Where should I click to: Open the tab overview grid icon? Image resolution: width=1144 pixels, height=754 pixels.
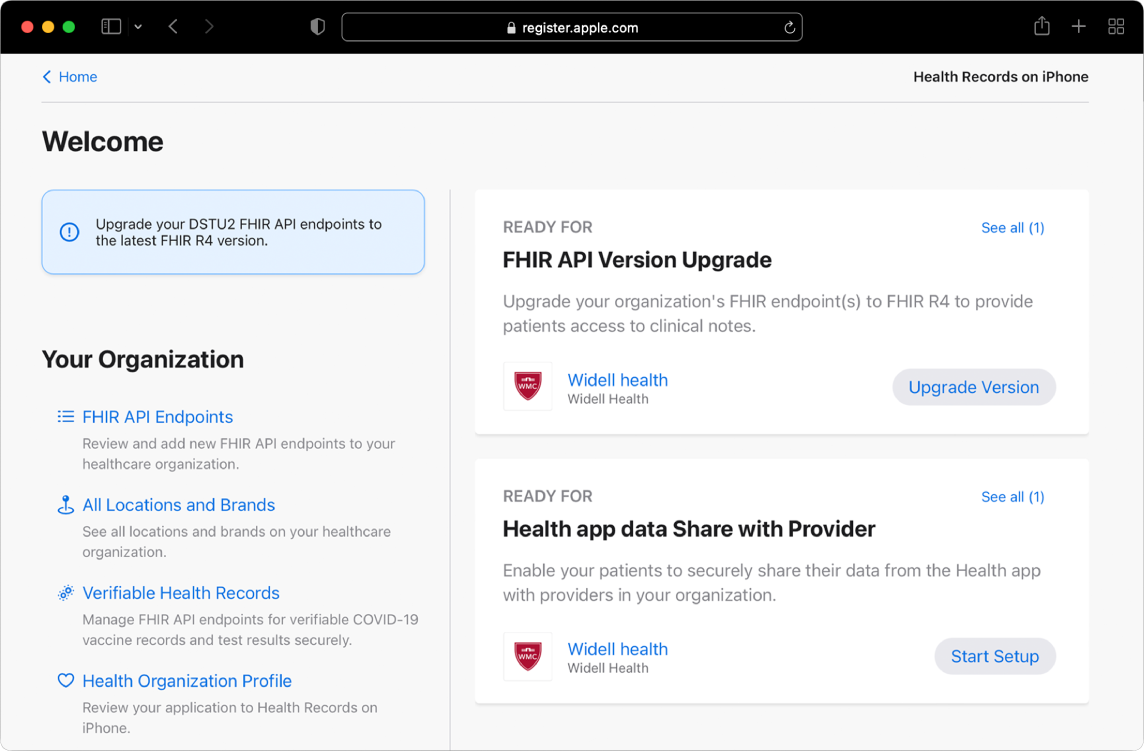(1116, 26)
